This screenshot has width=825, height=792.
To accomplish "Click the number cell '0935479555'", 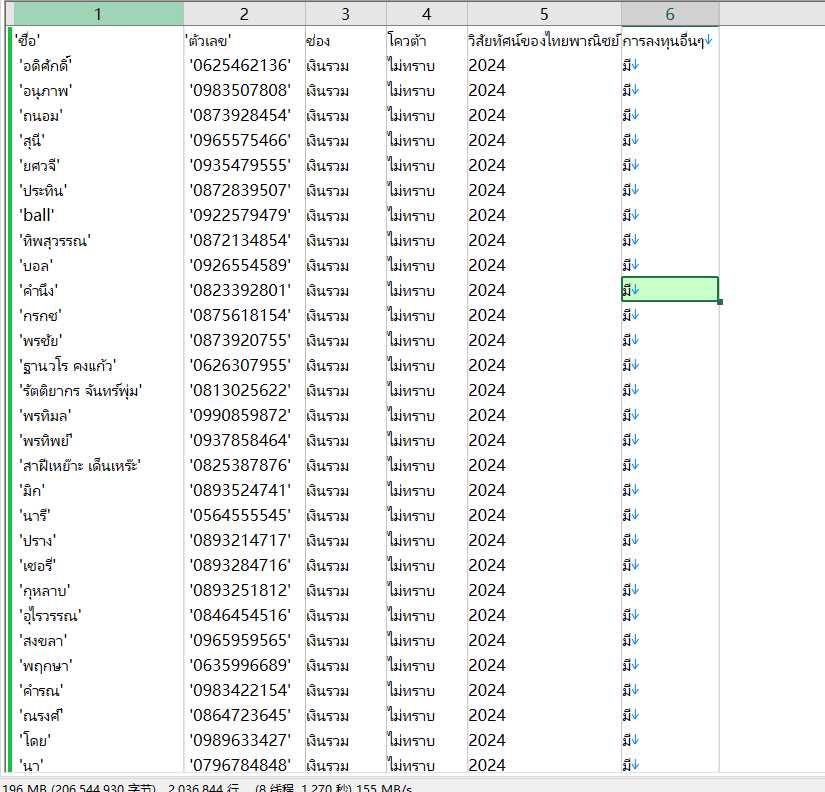I will tap(244, 166).
